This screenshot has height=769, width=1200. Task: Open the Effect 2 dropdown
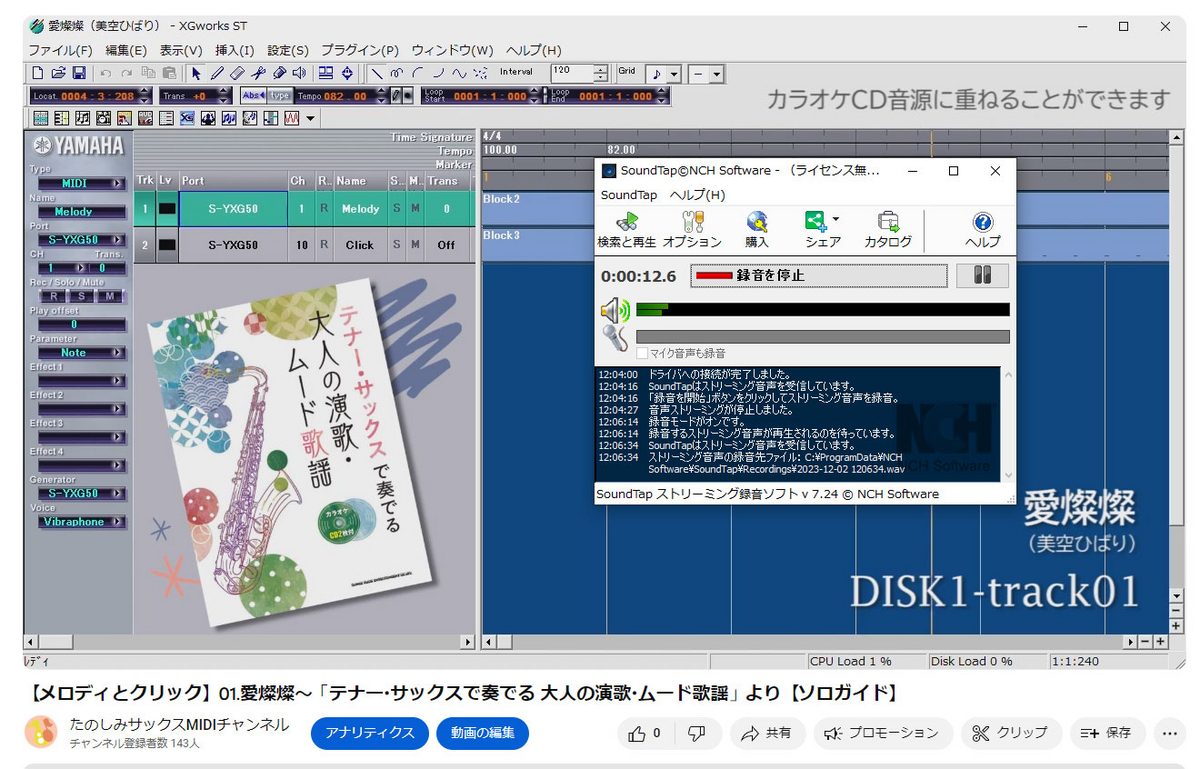pos(81,408)
